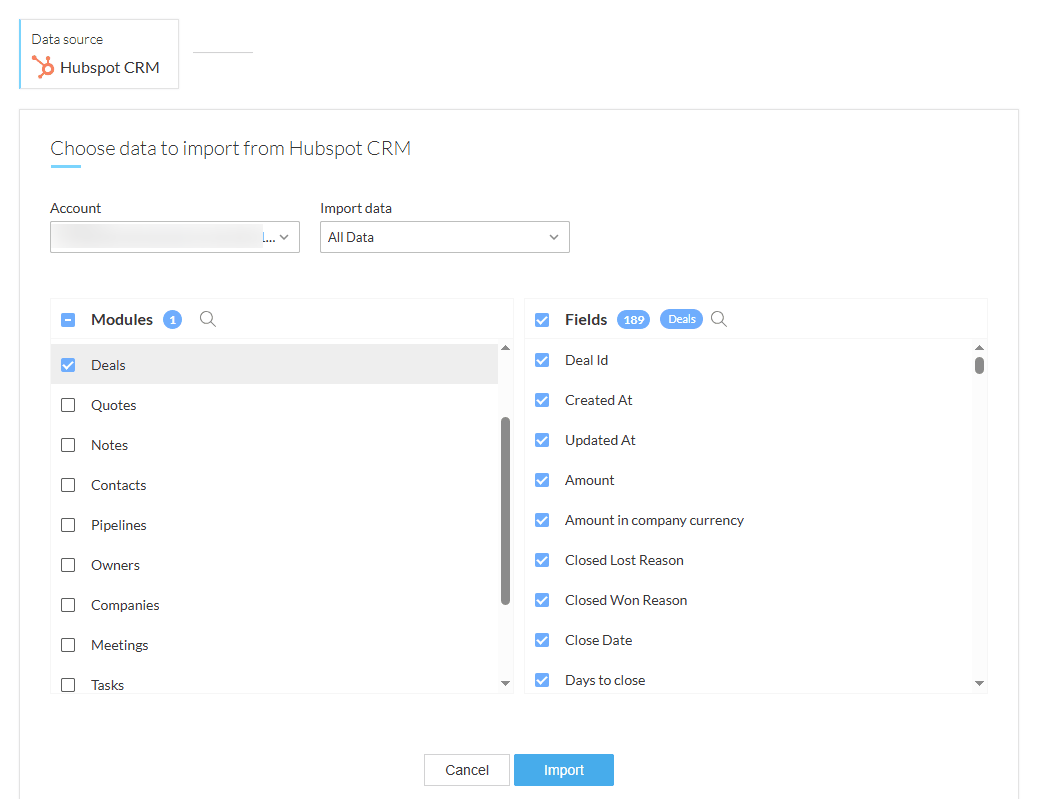The width and height of the screenshot is (1042, 799).
Task: Search fields using magnifier icon
Action: point(718,319)
